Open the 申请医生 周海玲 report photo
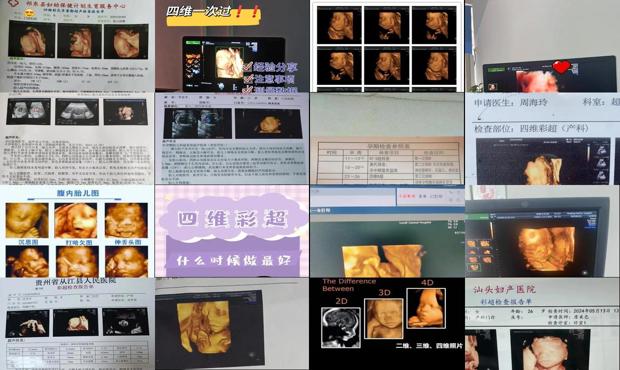Screen dimensions: 620x370 coord(542,138)
